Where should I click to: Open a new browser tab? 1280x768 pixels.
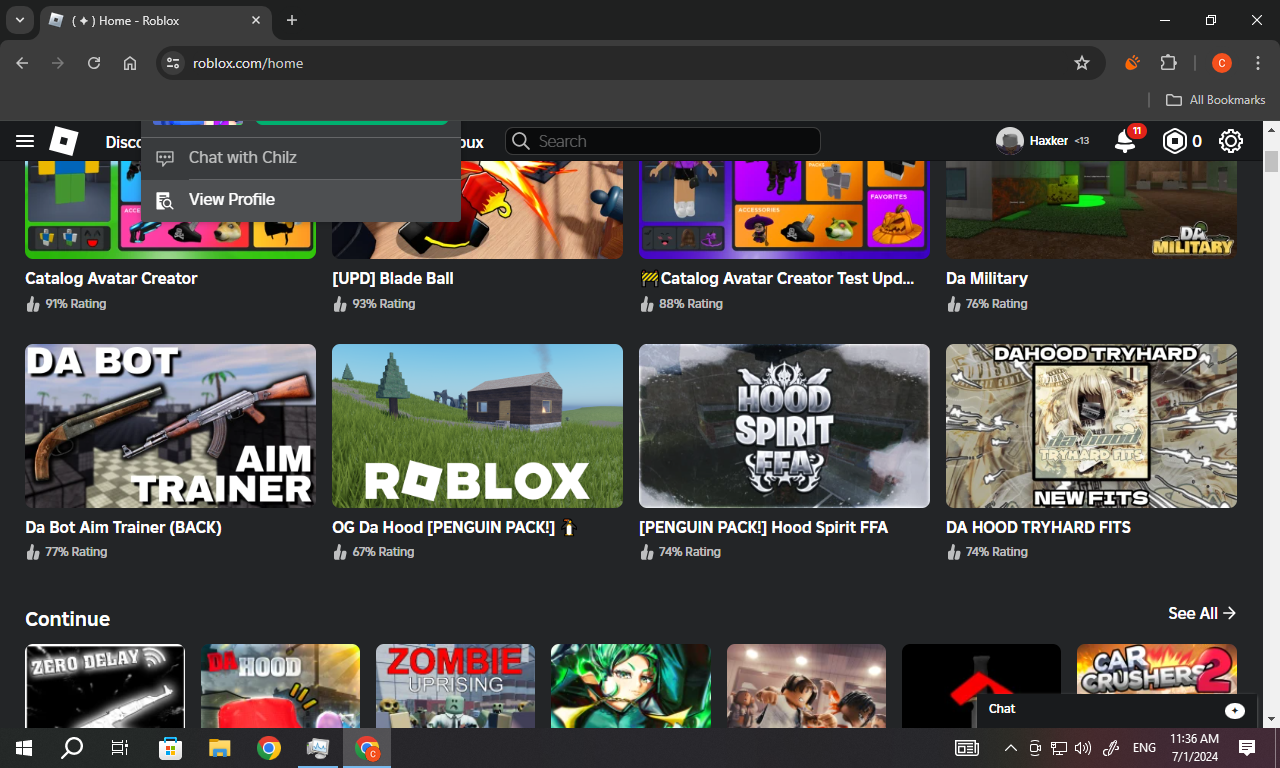pyautogui.click(x=292, y=20)
